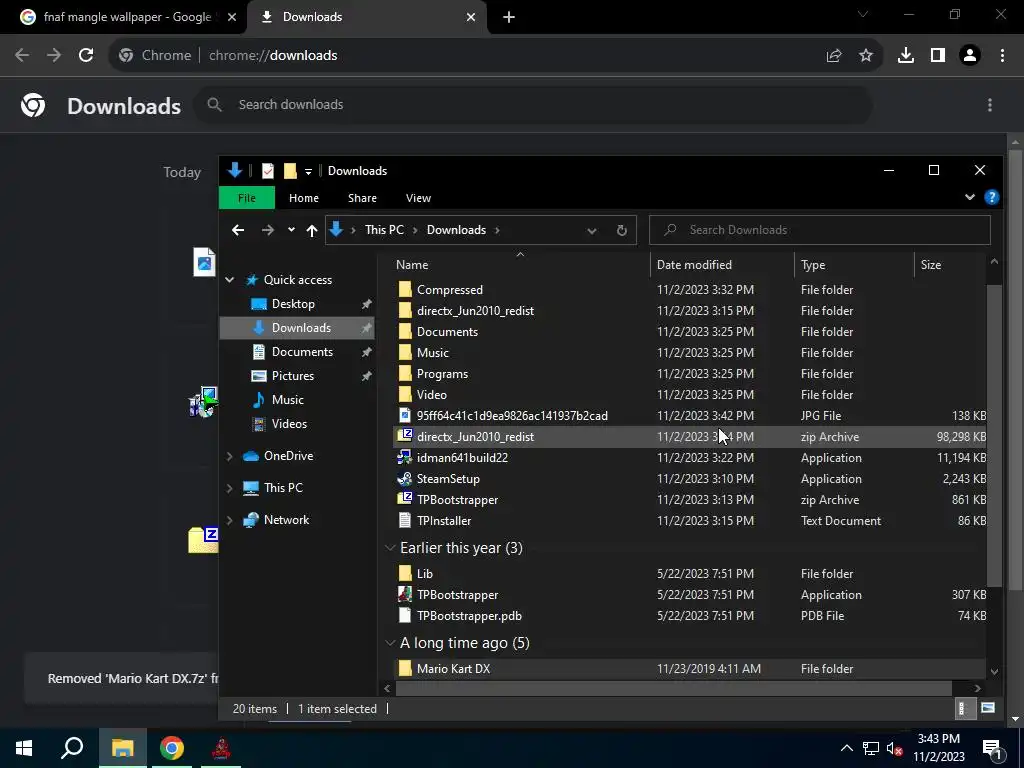Select Videos in navigation pane
The height and width of the screenshot is (768, 1024).
pos(289,424)
